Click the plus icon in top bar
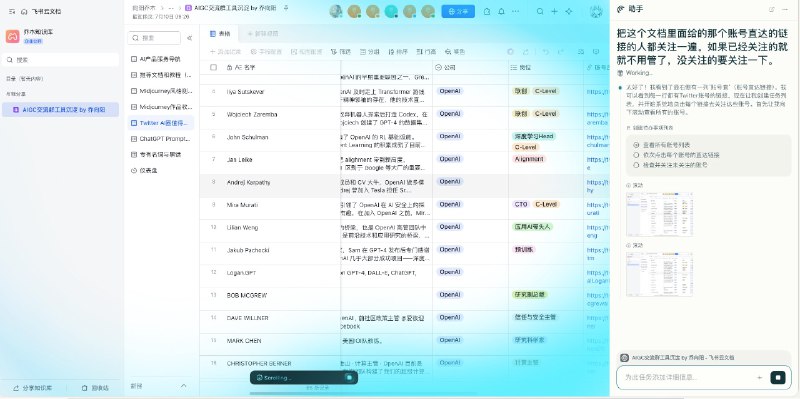Screen dimensions: 800x399 555,11
